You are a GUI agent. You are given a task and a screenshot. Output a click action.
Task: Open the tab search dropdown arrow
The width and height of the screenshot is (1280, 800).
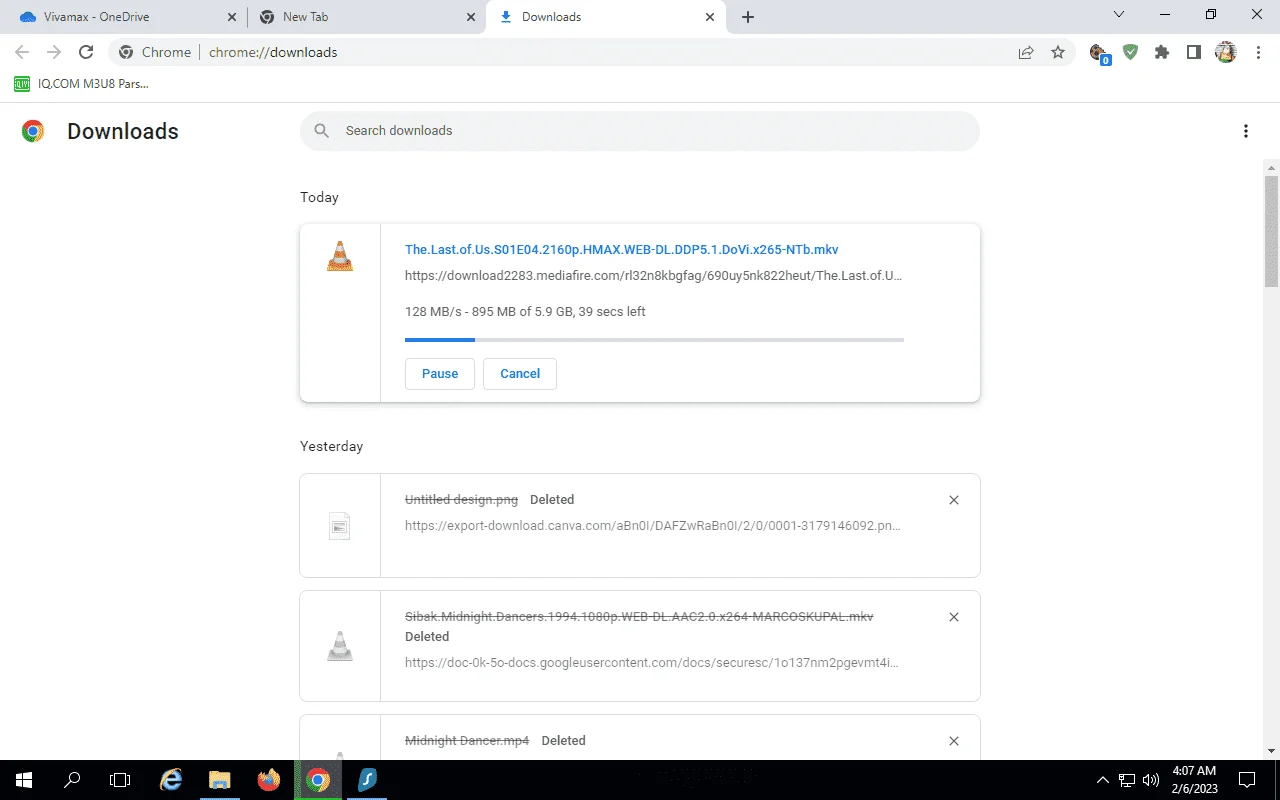[x=1119, y=14]
